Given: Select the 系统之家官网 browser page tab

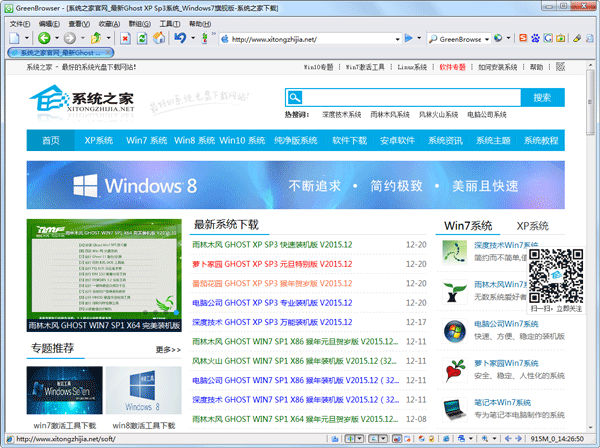Looking at the screenshot, I should [60, 53].
